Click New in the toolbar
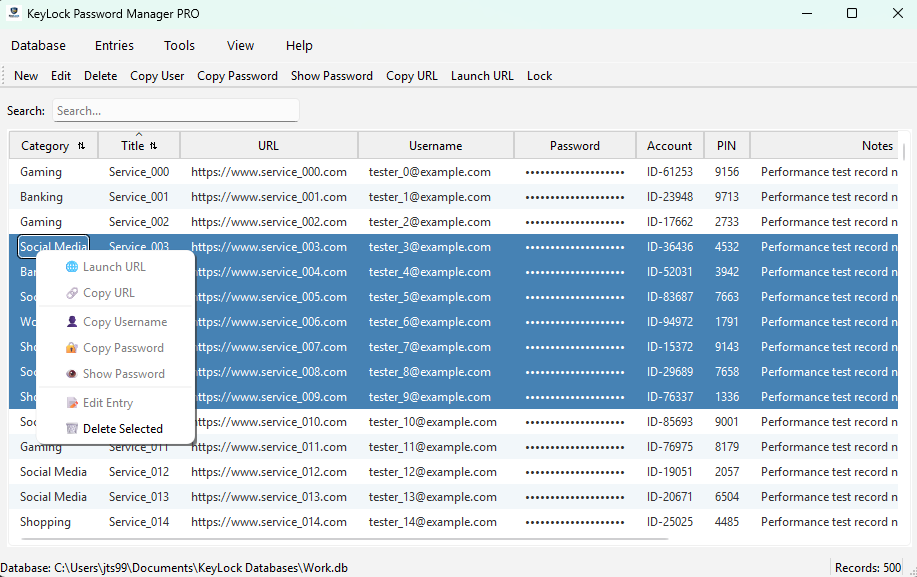Viewport: 917px width, 577px height. coord(26,76)
